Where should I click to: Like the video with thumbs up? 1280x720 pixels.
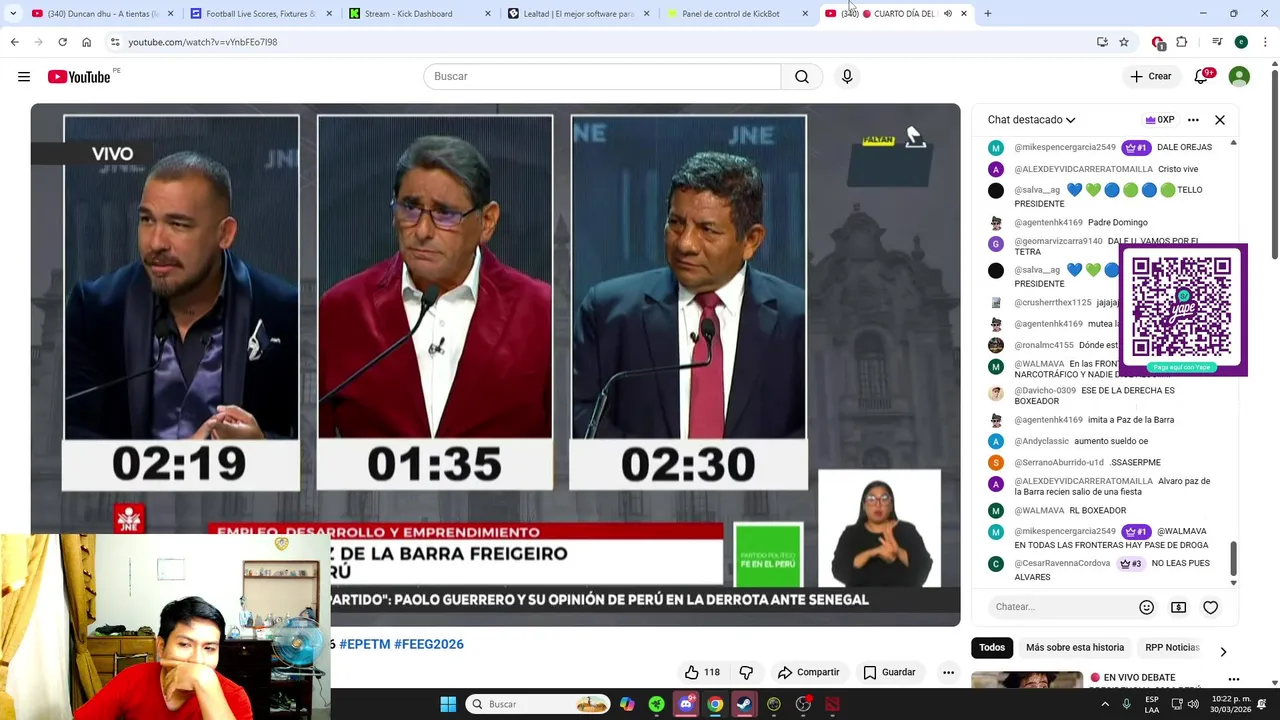702,672
